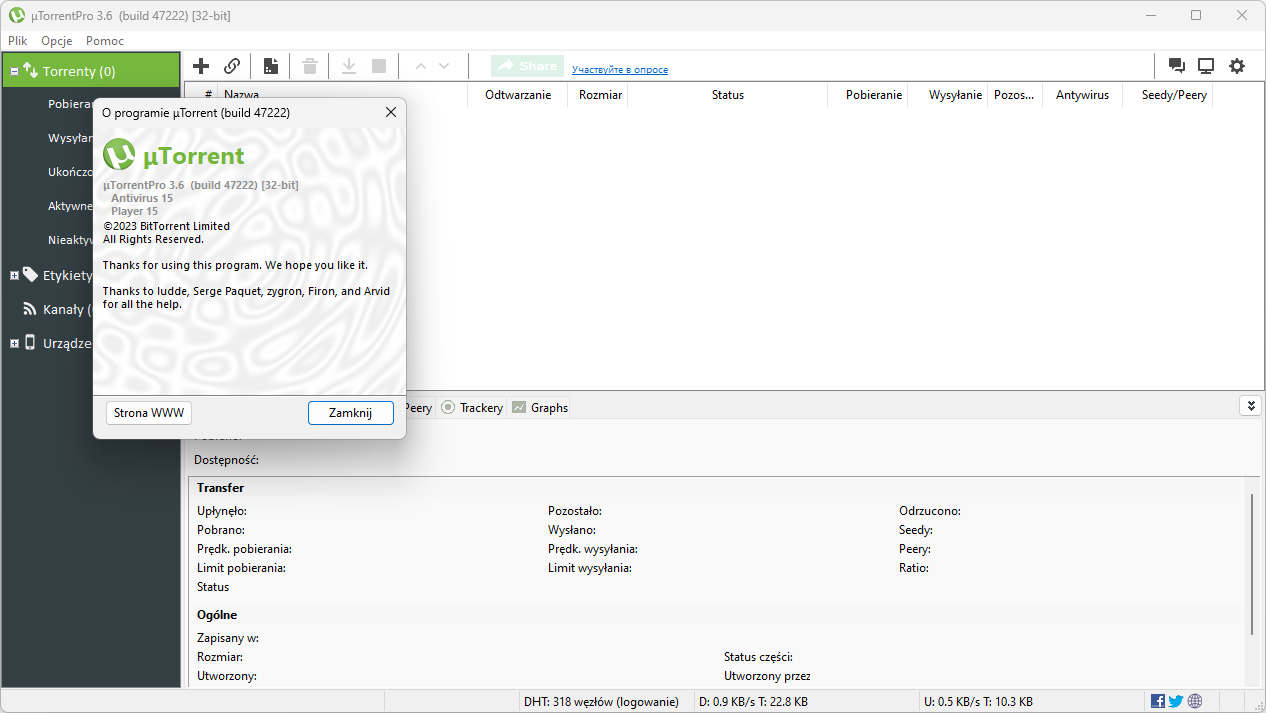Screen dimensions: 1266x713
Task: Open the Opcje menu
Action: point(57,41)
